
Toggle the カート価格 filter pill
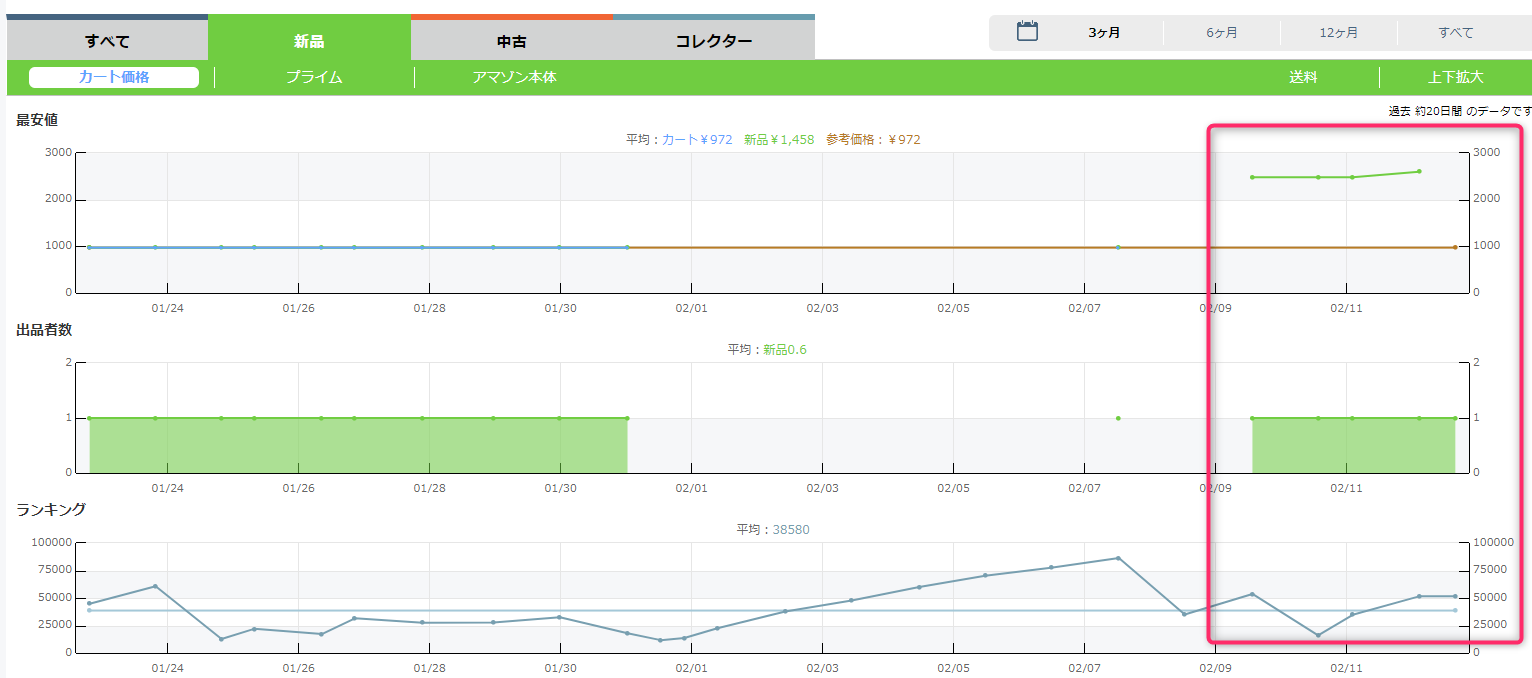tap(114, 77)
